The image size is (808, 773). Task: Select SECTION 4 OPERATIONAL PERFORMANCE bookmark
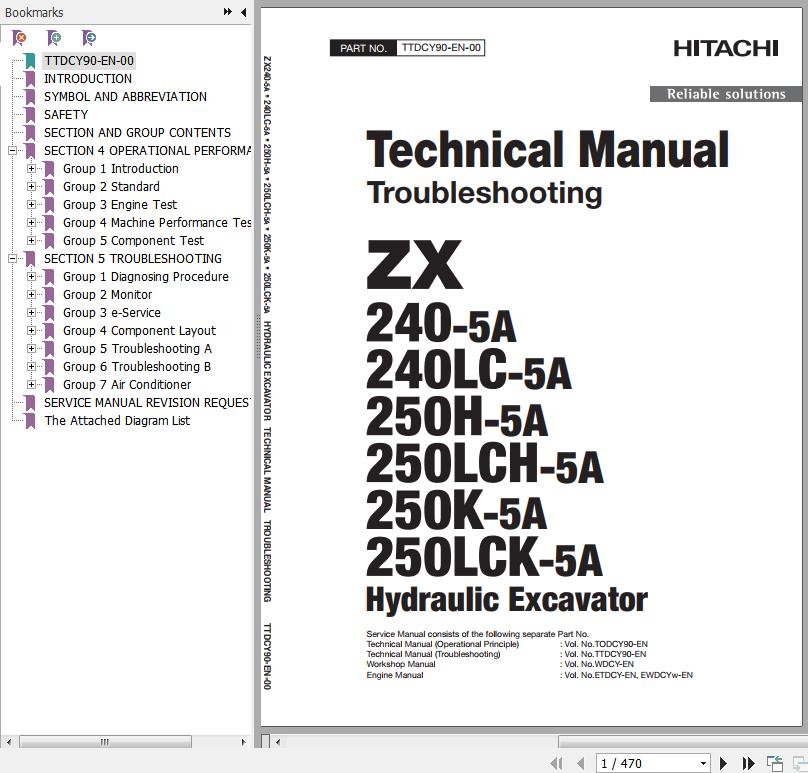[x=147, y=151]
